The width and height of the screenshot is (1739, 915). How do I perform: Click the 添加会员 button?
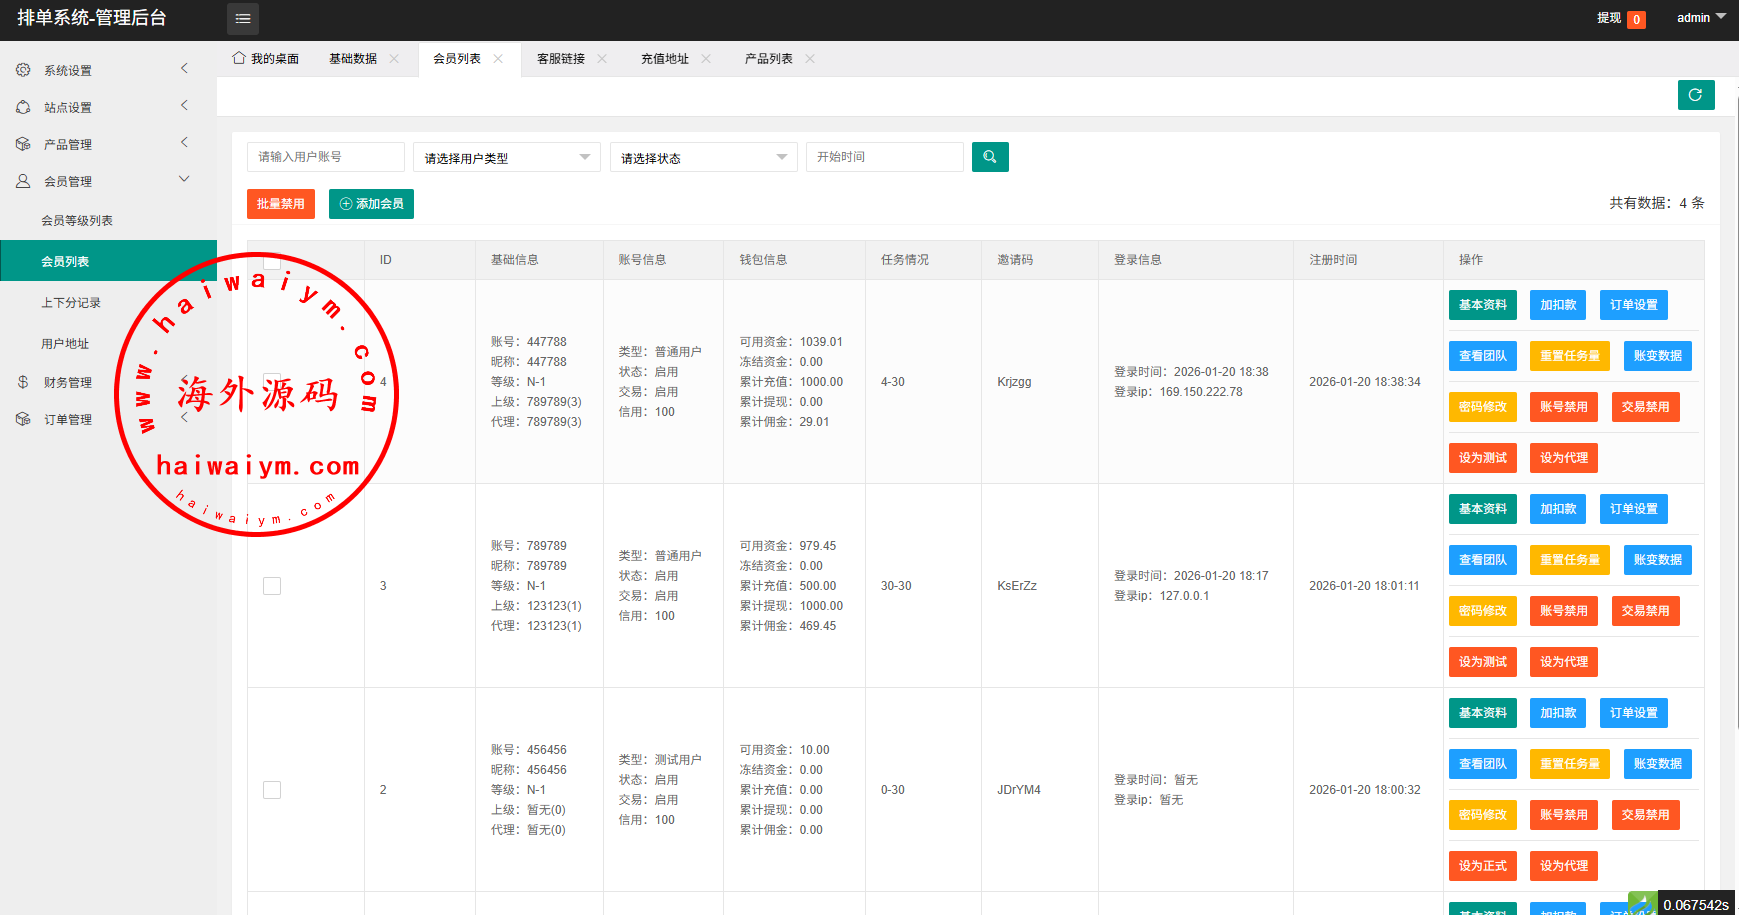[371, 204]
